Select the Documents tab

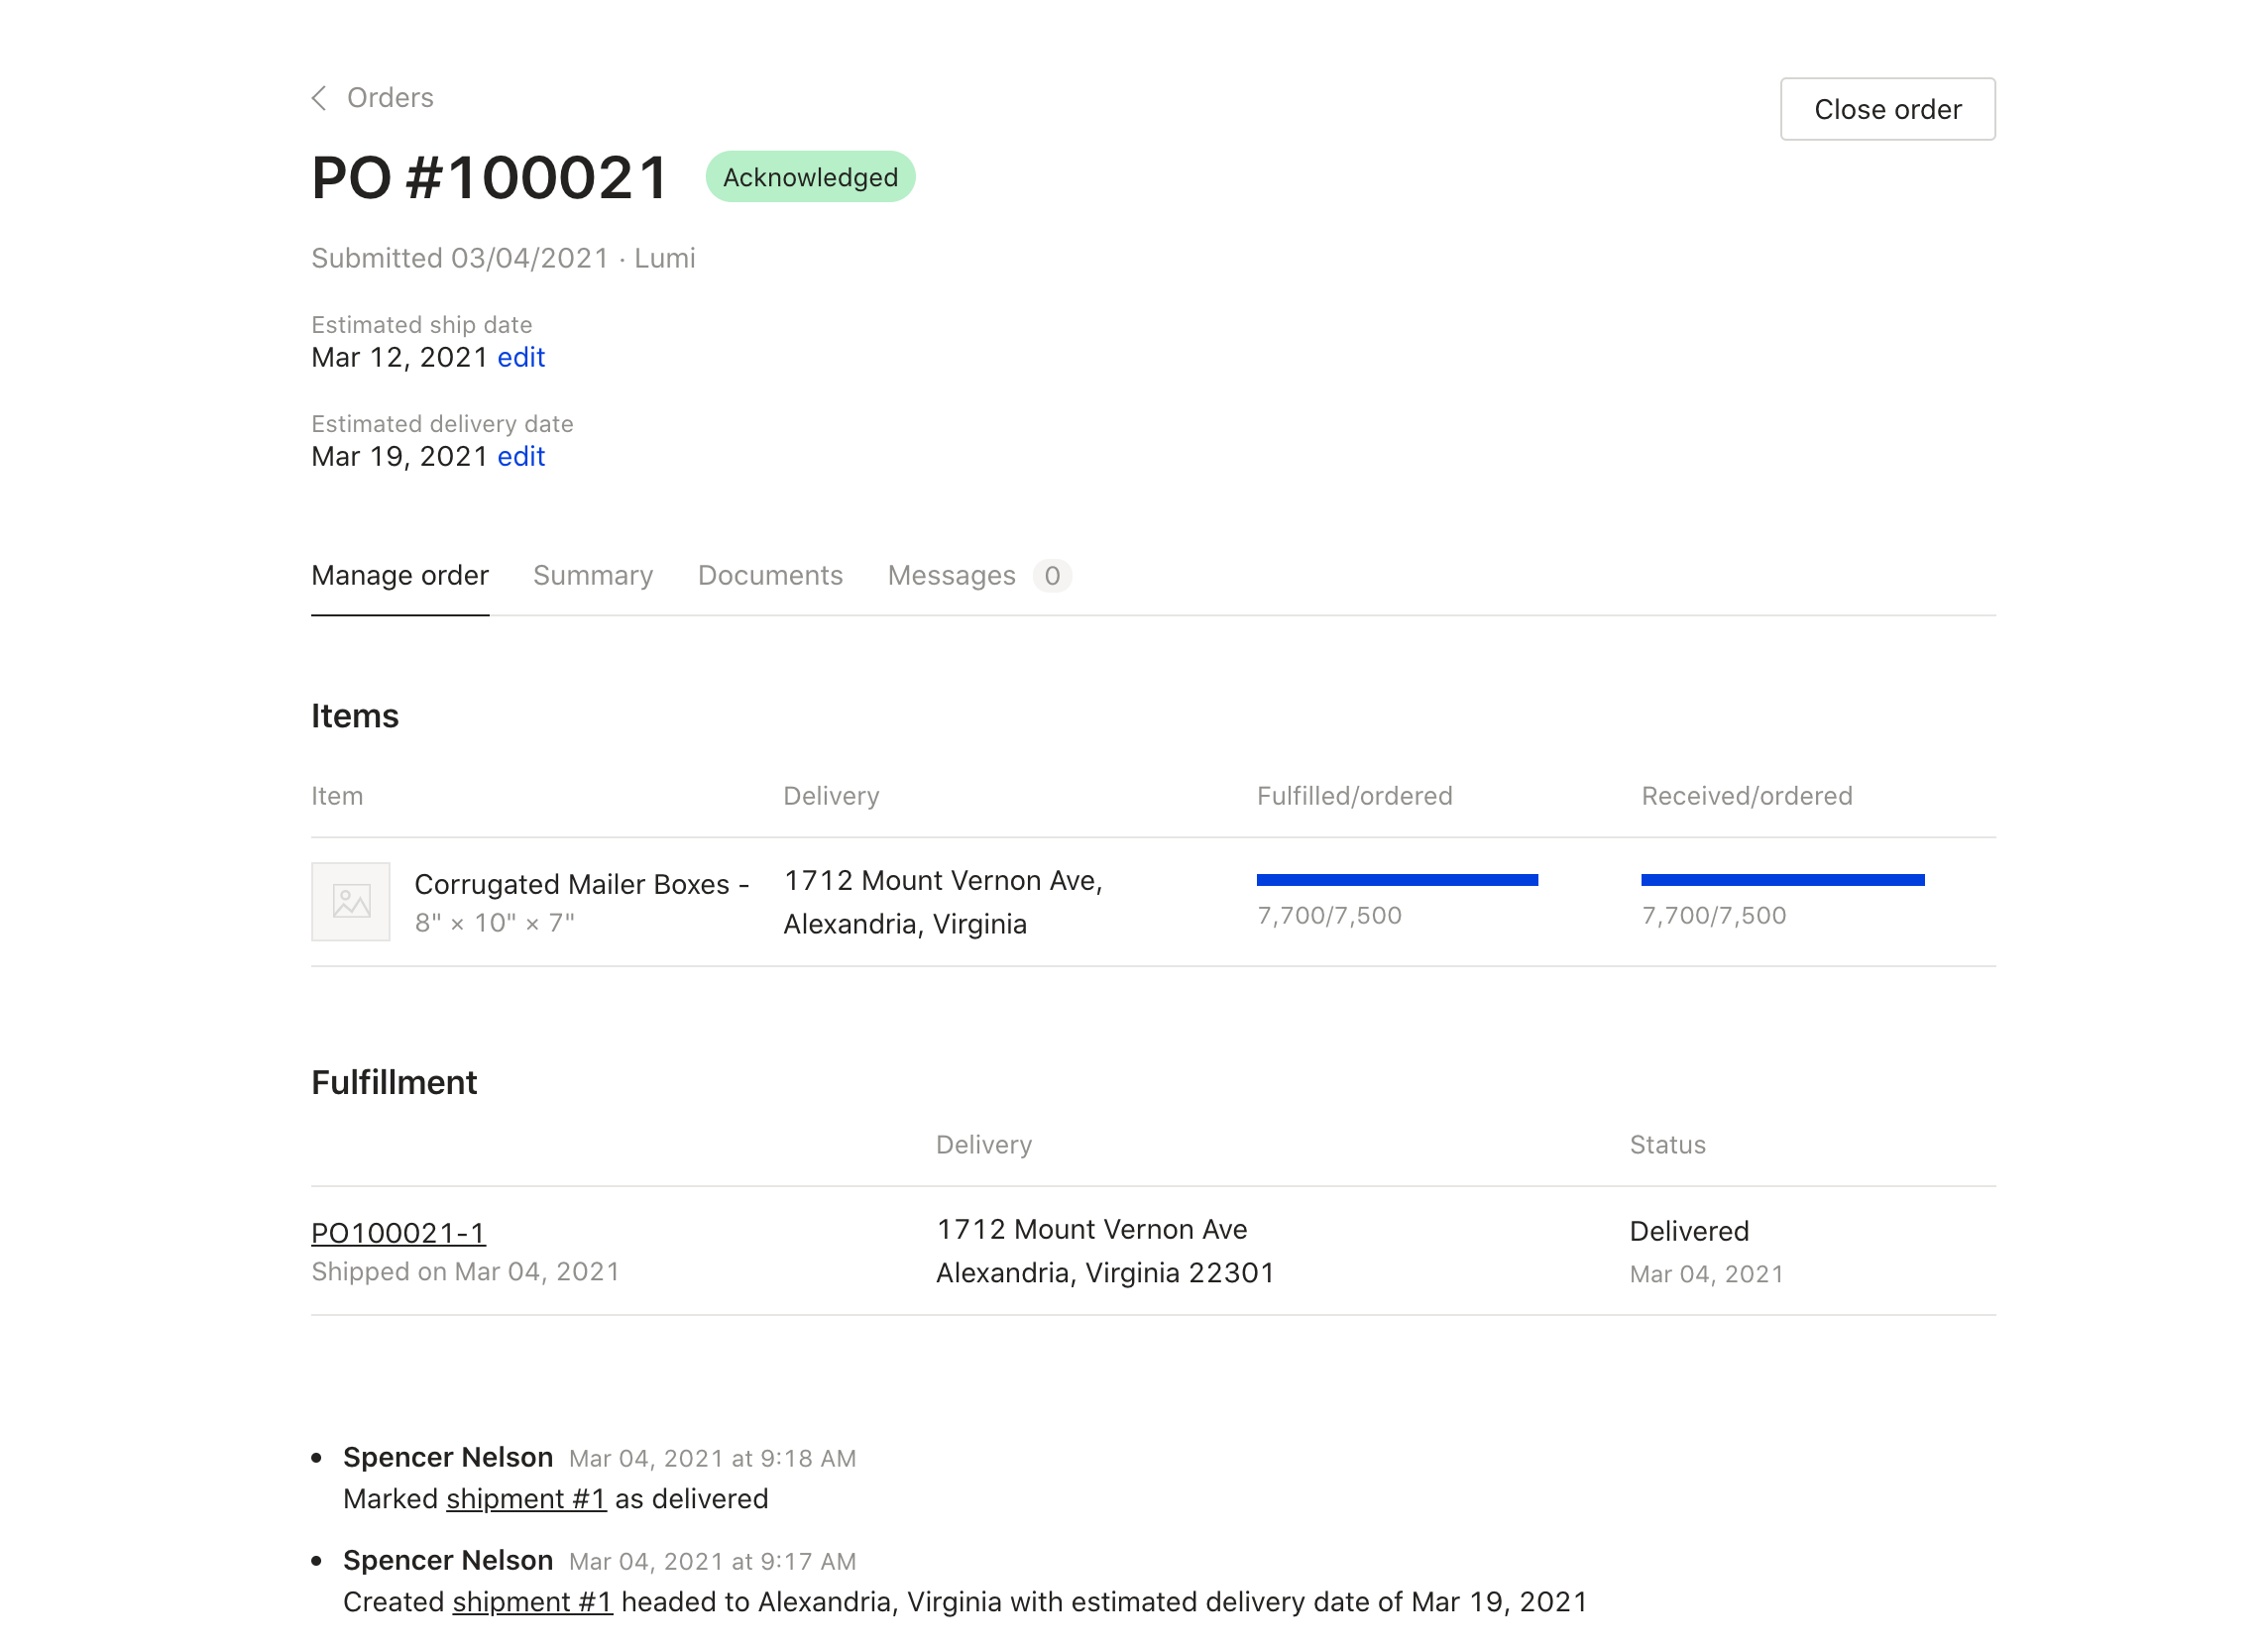[769, 576]
